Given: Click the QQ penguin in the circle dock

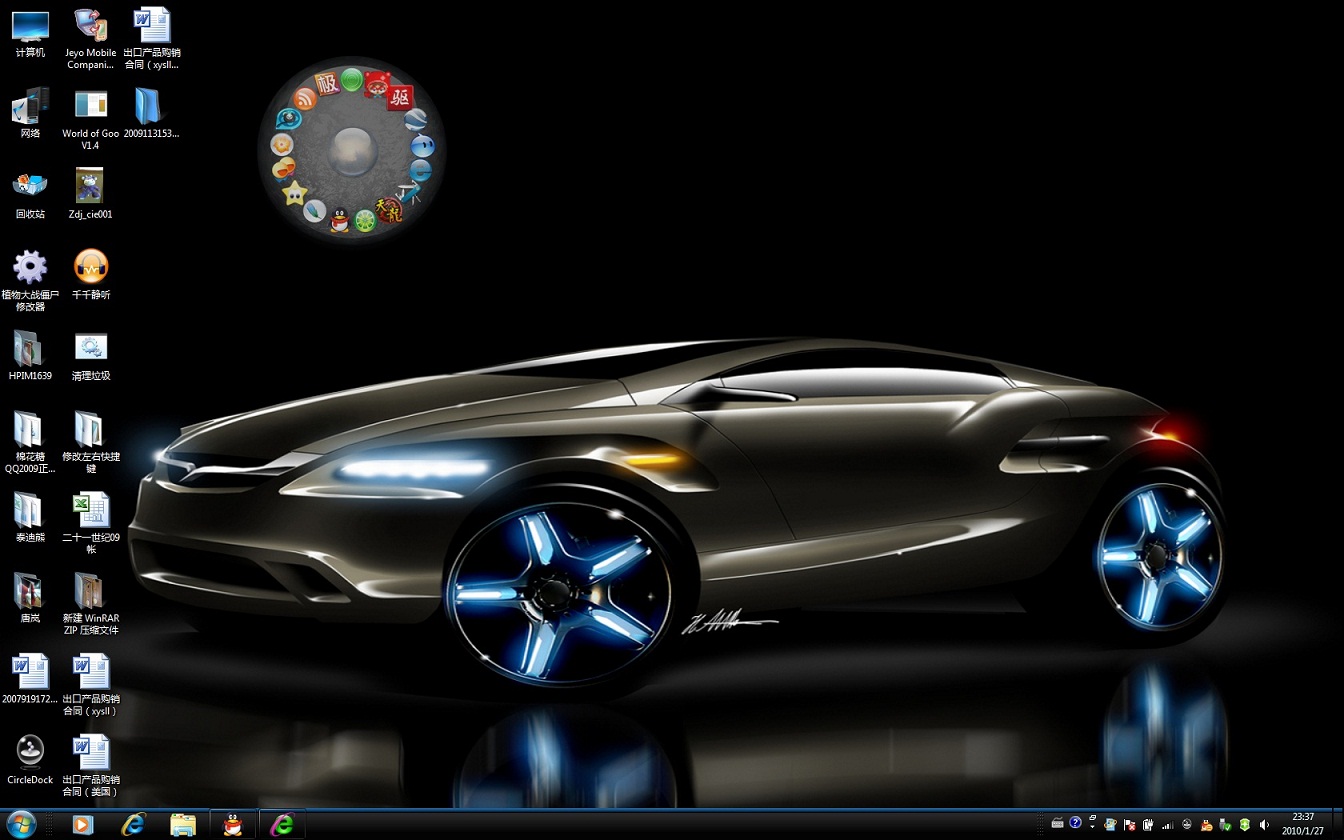Looking at the screenshot, I should click(340, 219).
